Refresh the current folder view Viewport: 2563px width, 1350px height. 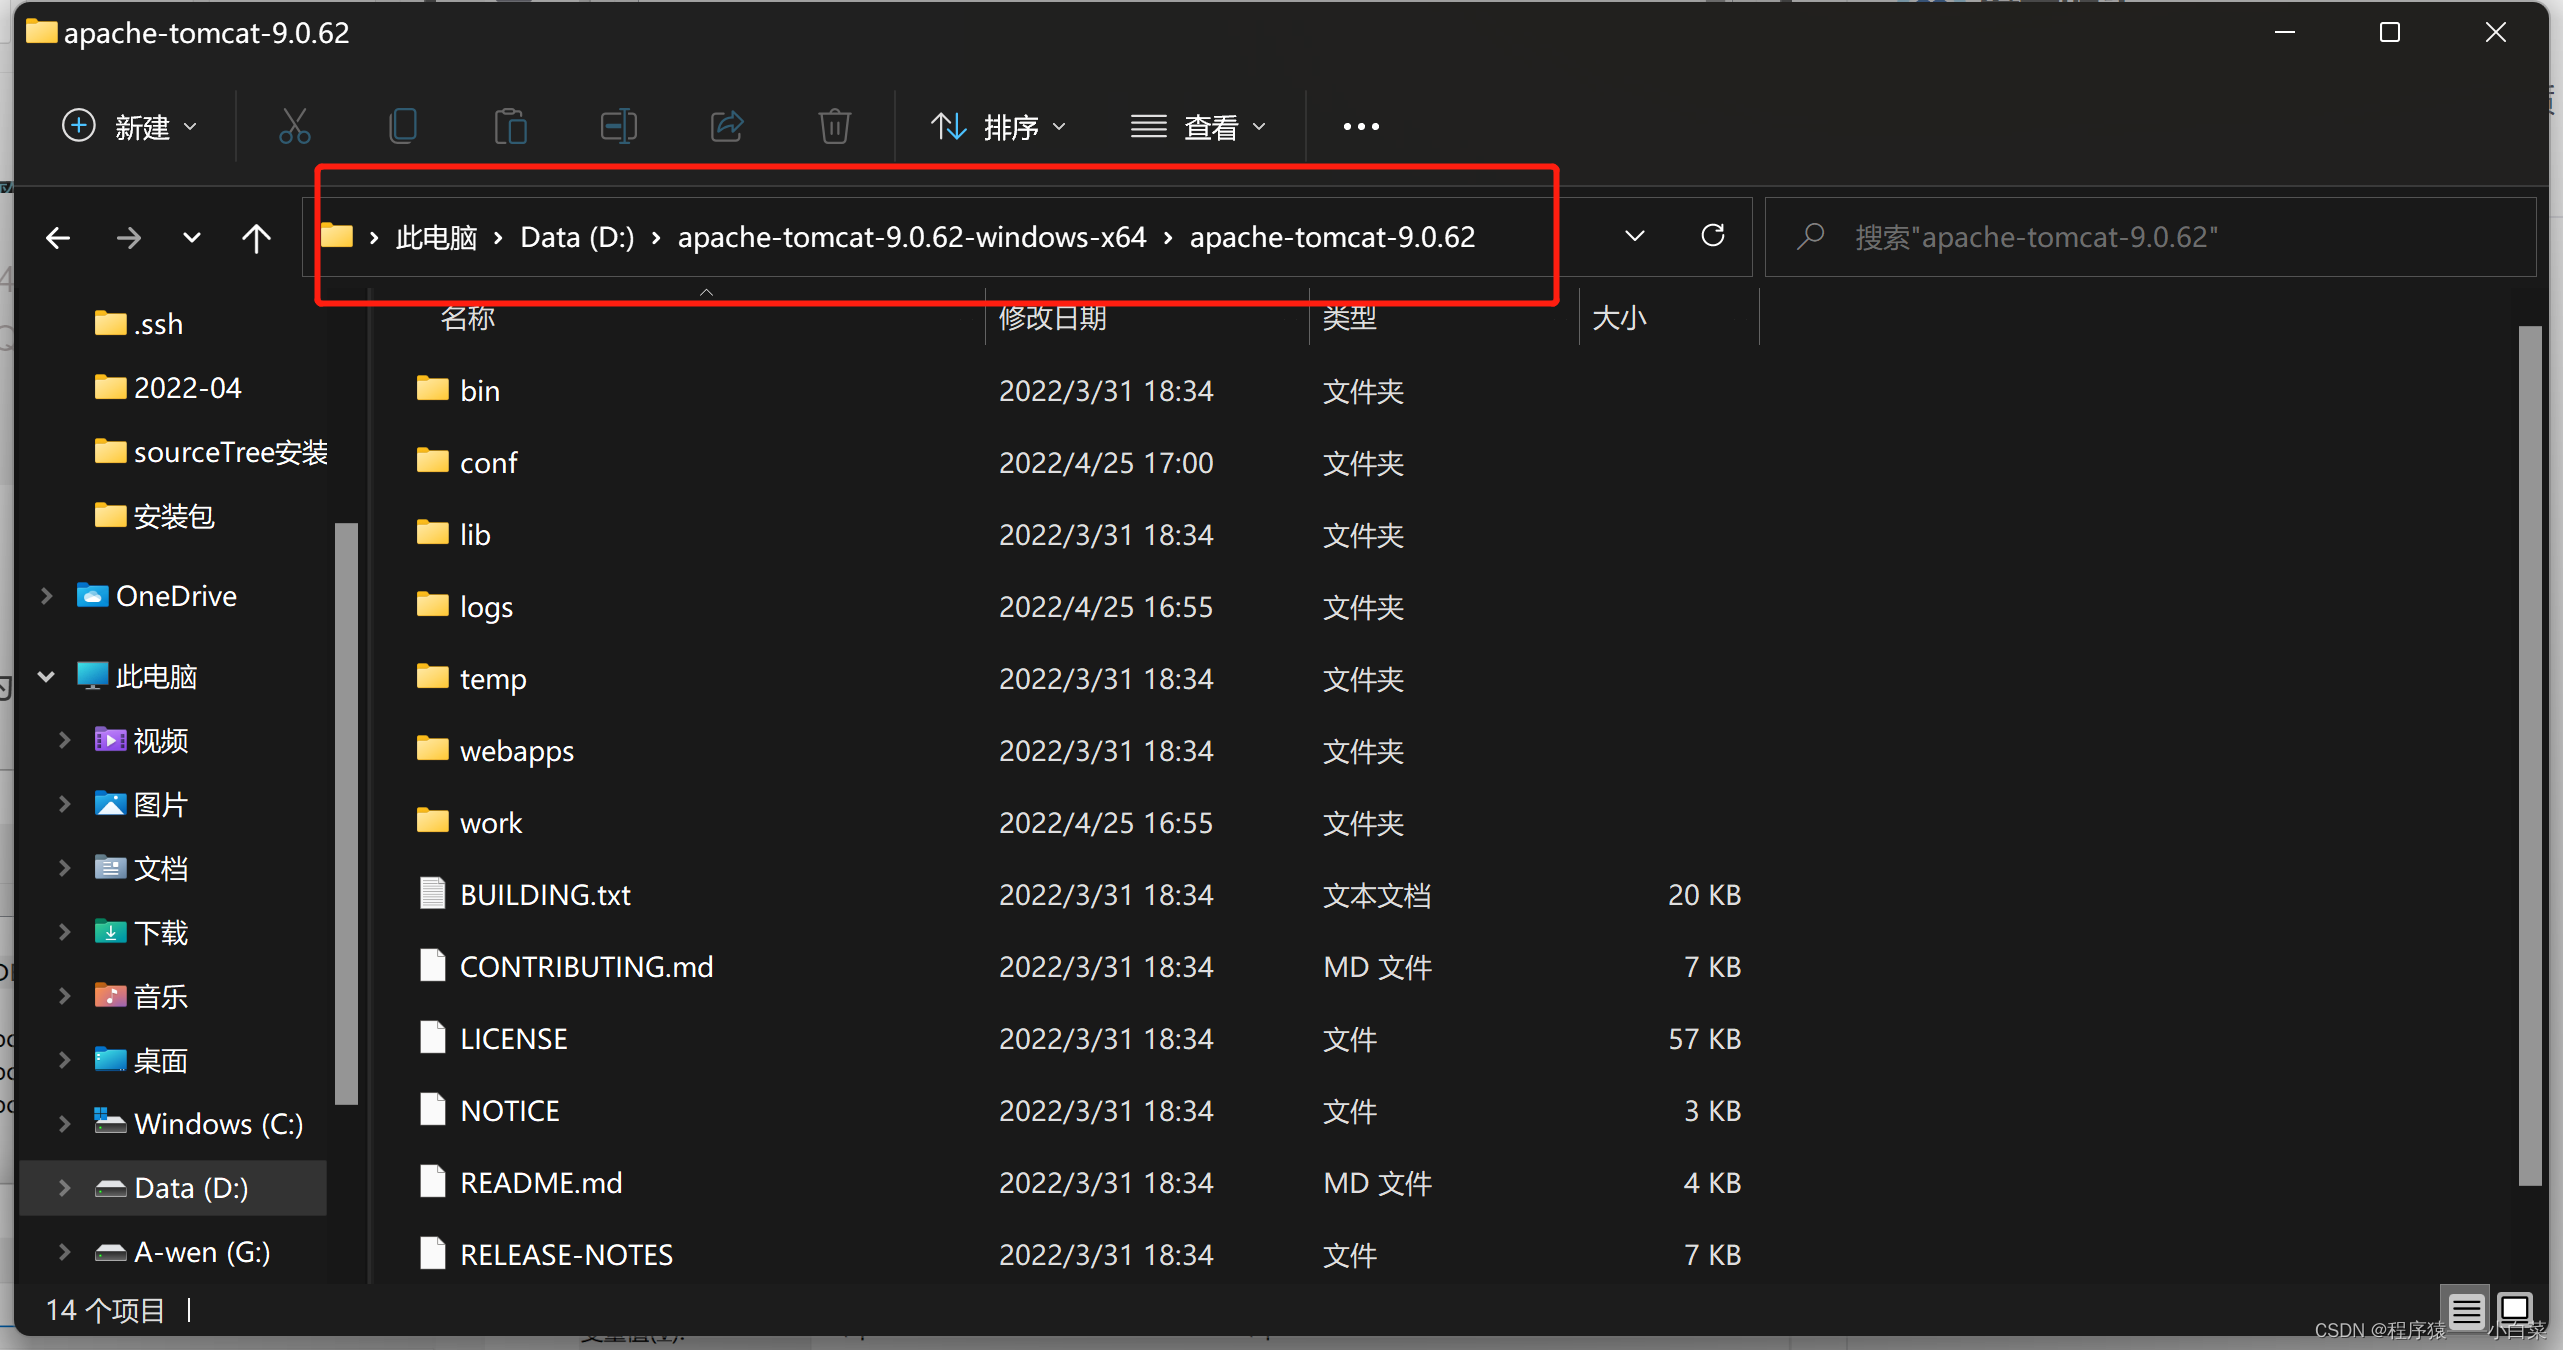tap(1713, 236)
